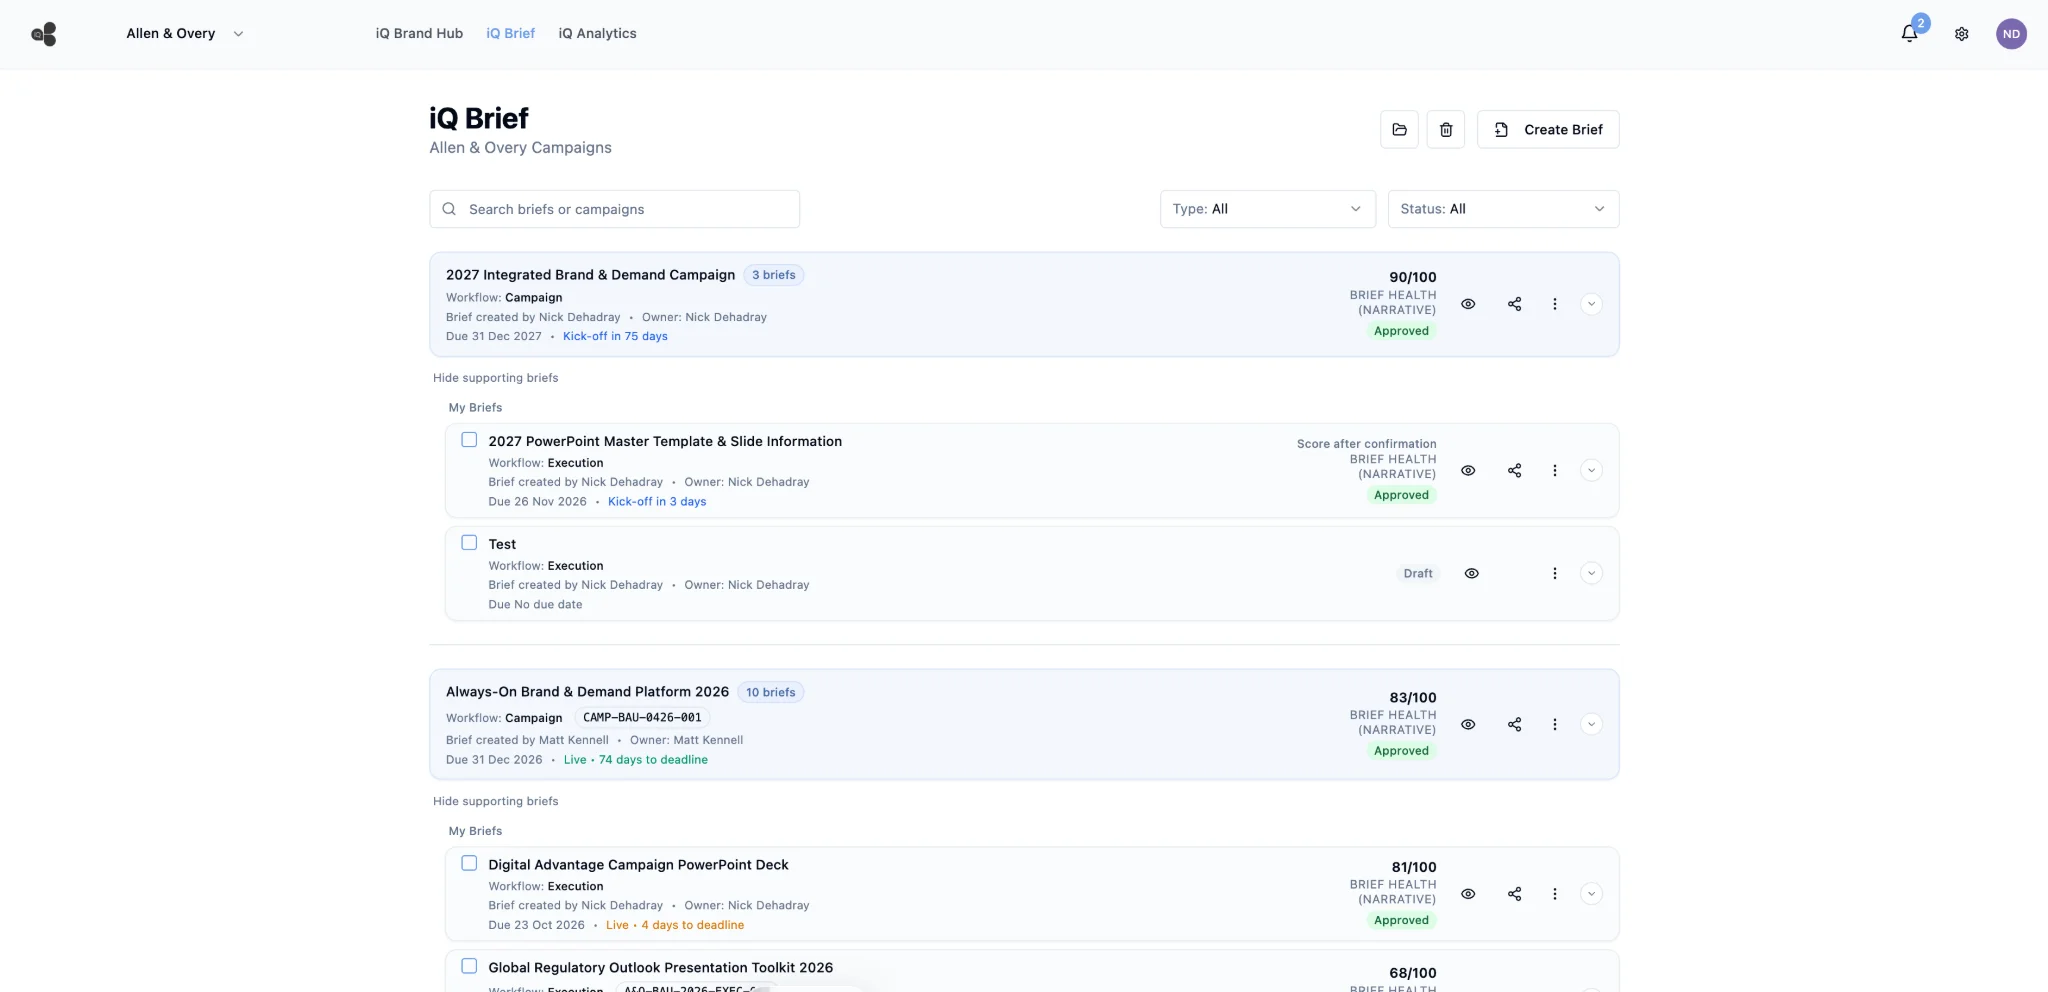2048x992 pixels.
Task: Share the Always-On Brand & Demand Platform 2026
Action: point(1514,724)
